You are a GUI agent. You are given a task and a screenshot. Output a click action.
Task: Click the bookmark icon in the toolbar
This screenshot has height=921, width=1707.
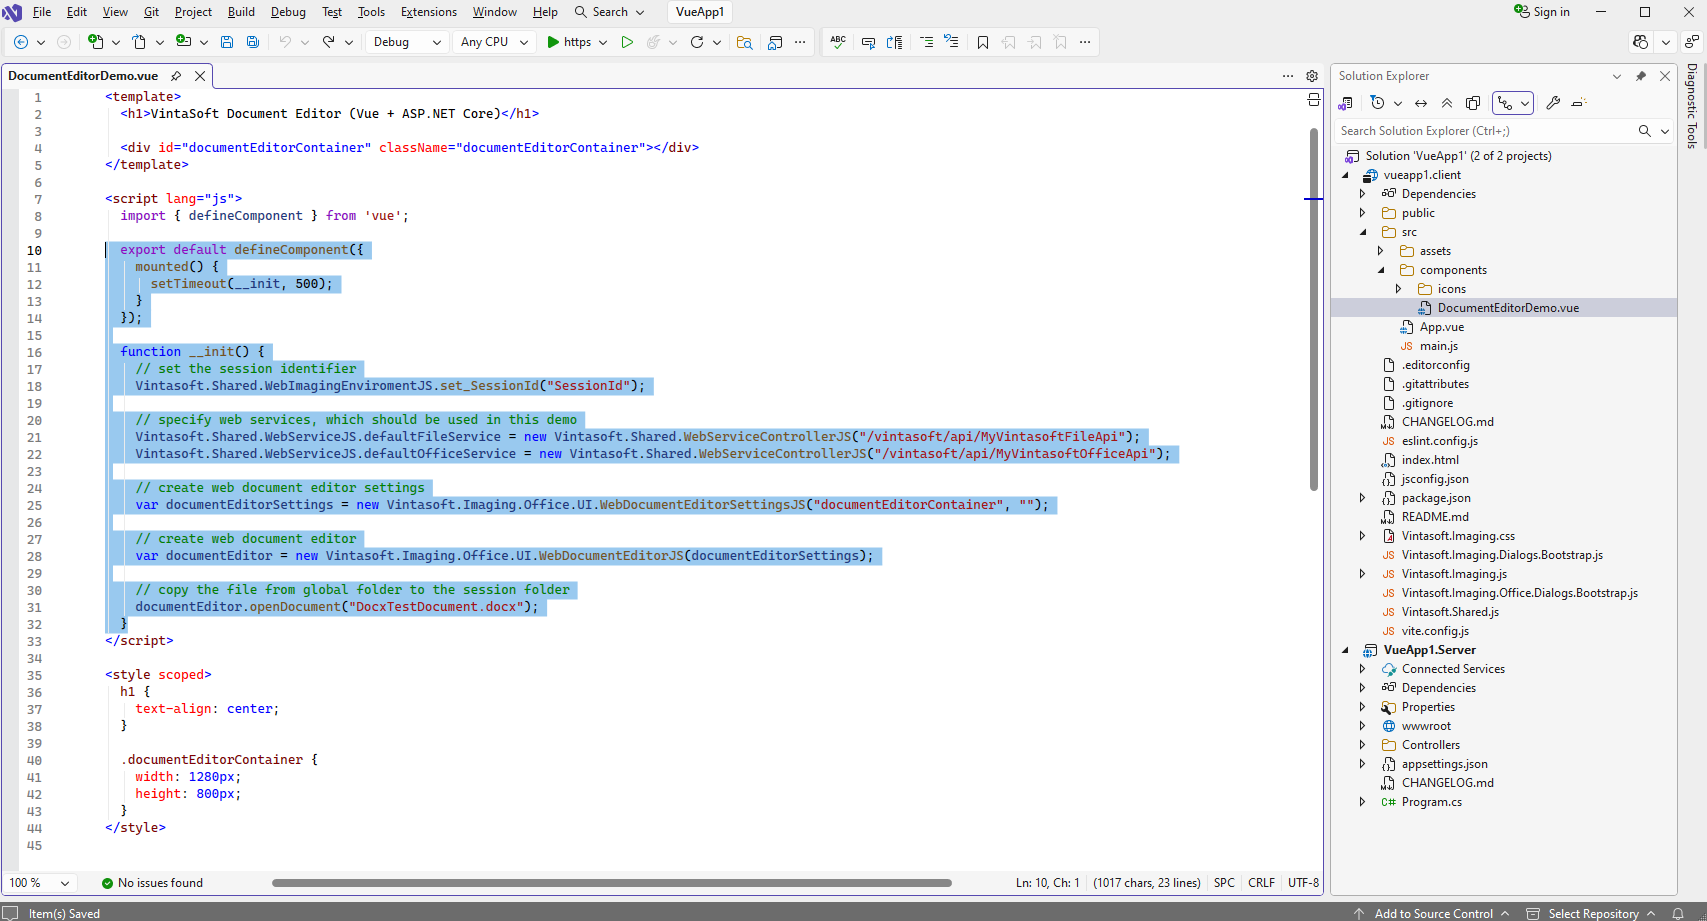[983, 42]
